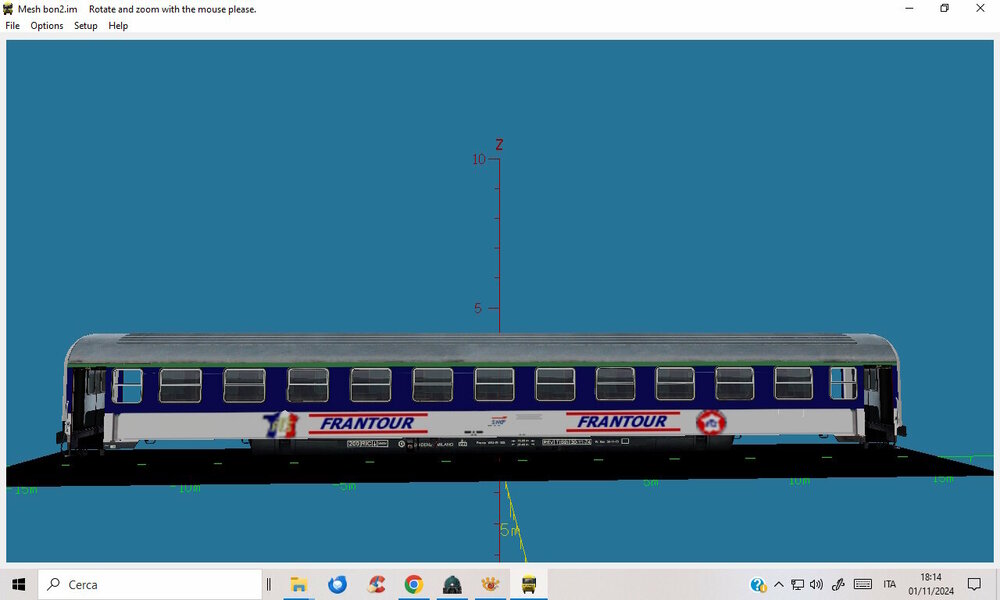Open the Help menu

click(x=118, y=26)
